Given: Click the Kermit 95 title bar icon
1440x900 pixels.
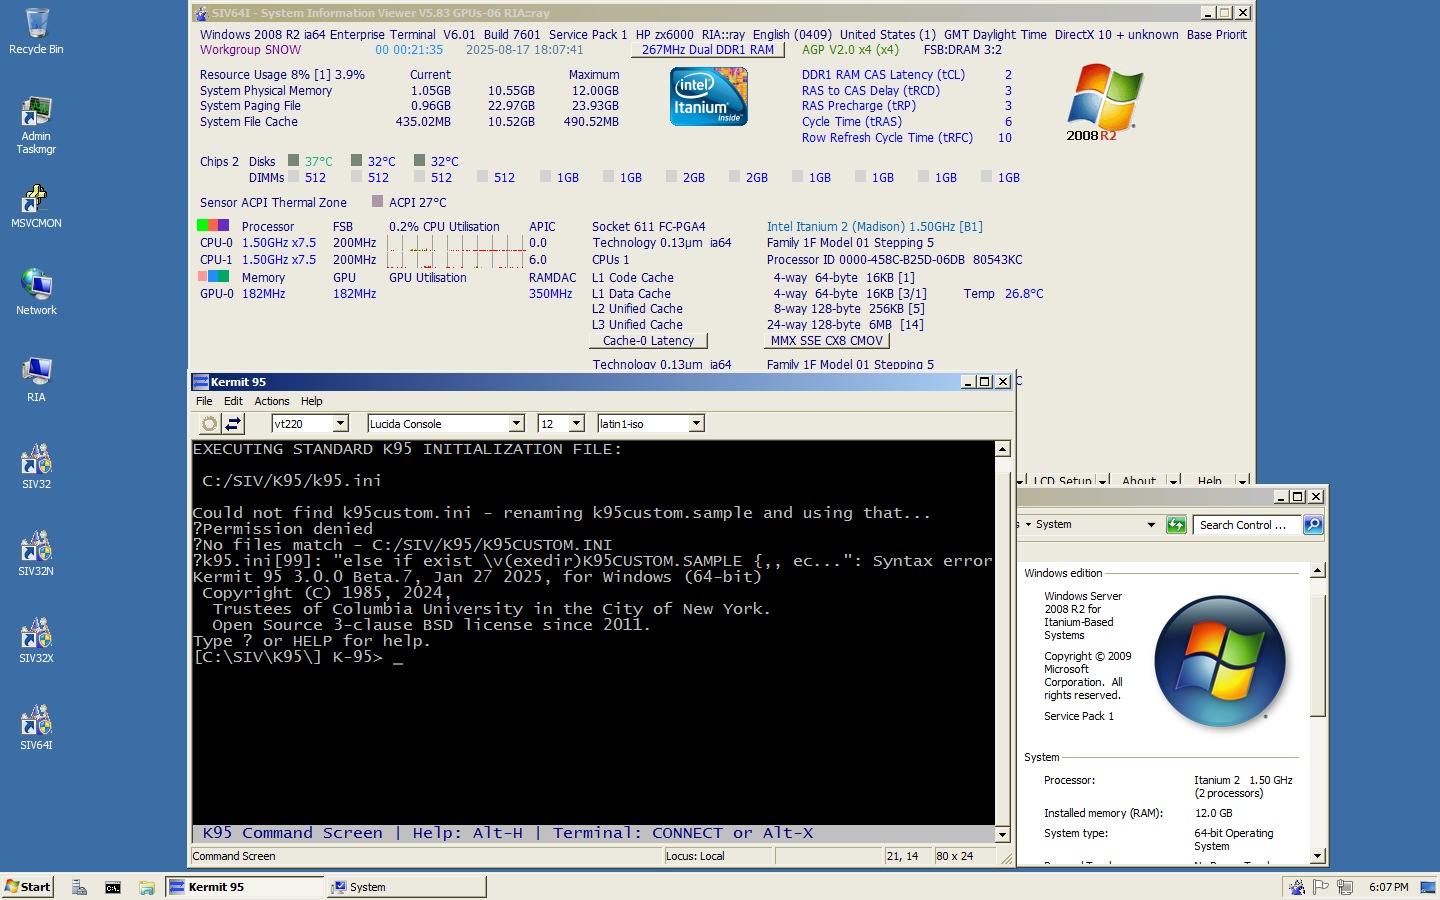Looking at the screenshot, I should (201, 382).
